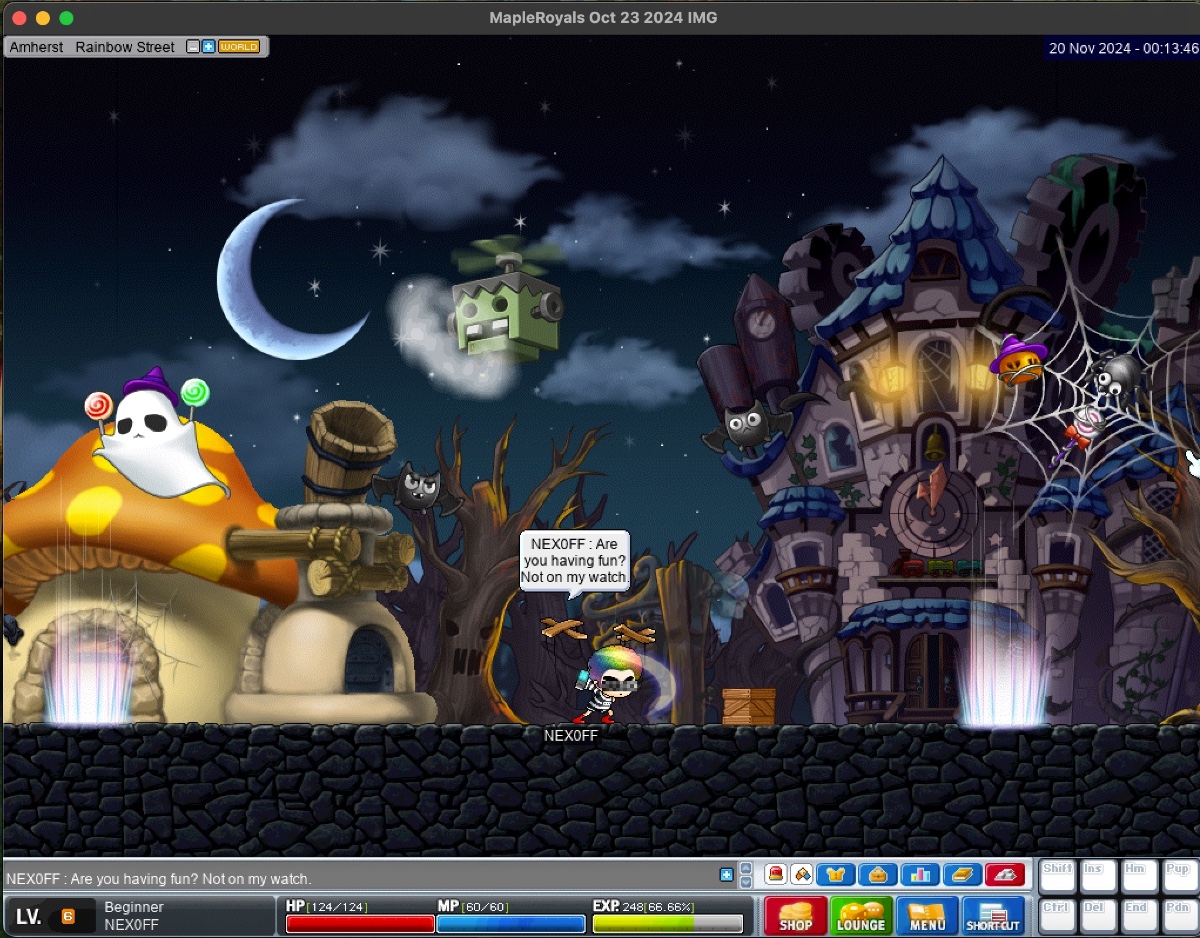Screen dimensions: 1200x938
Task: Minimize the minimap with minus button
Action: pos(193,47)
